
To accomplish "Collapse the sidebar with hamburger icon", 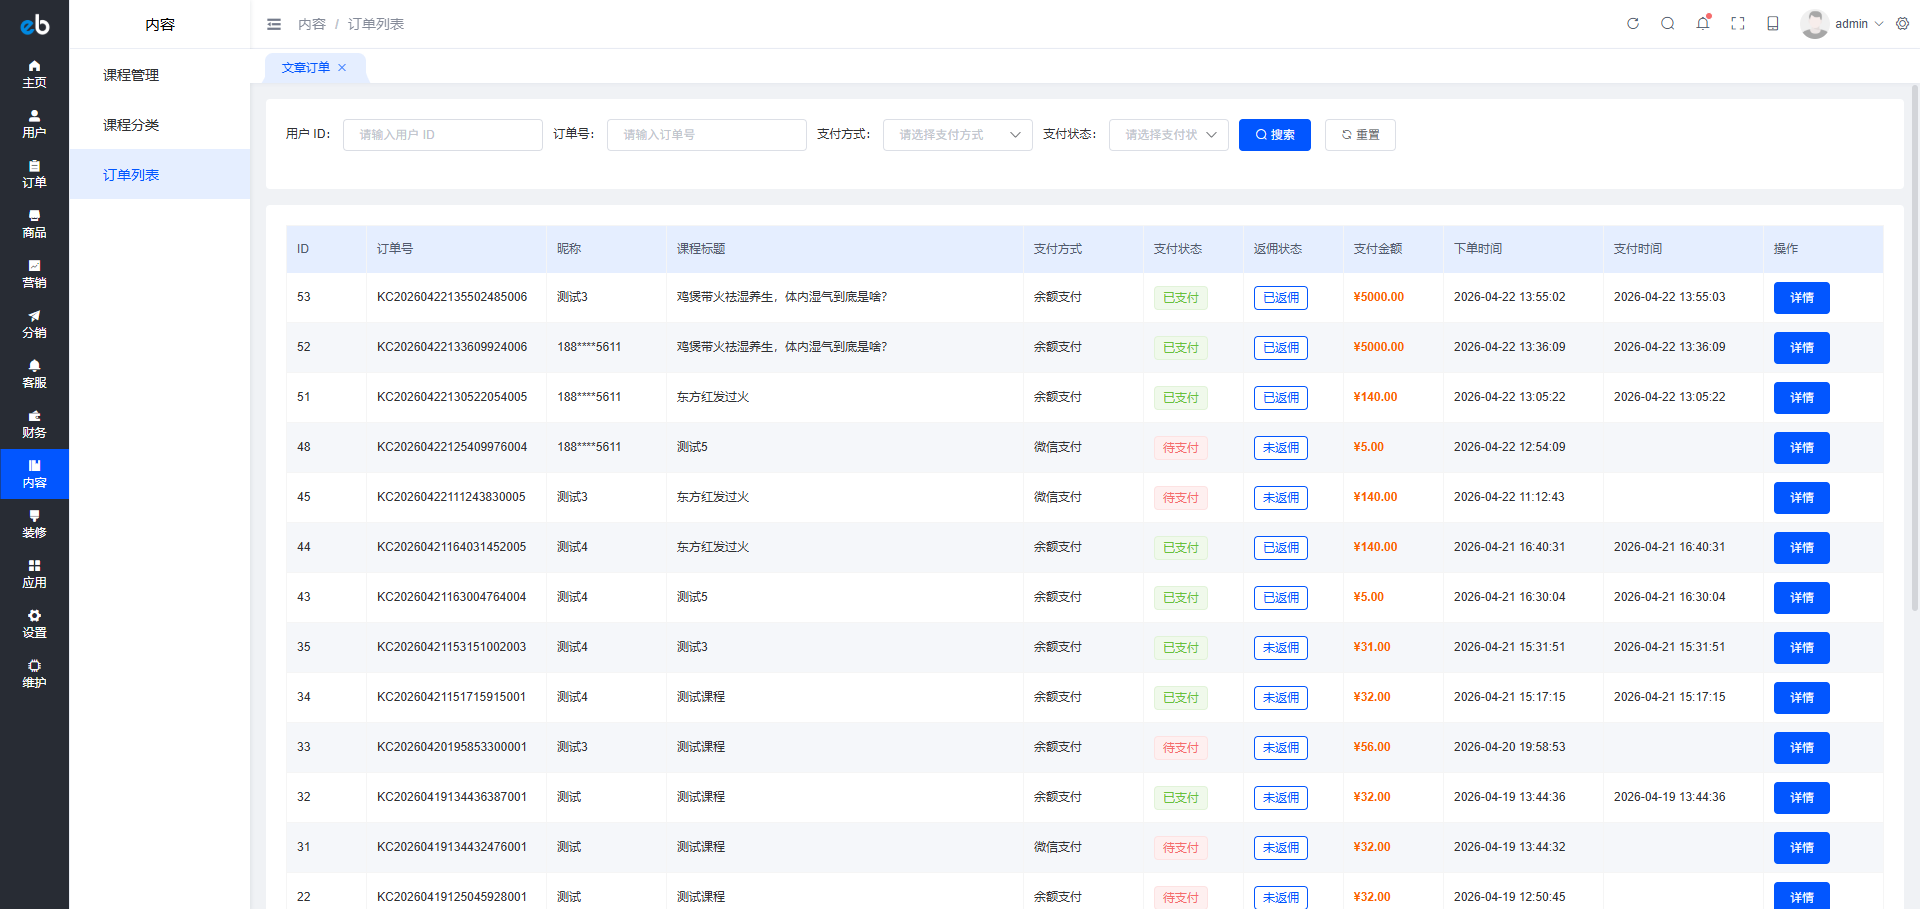I will pyautogui.click(x=274, y=24).
